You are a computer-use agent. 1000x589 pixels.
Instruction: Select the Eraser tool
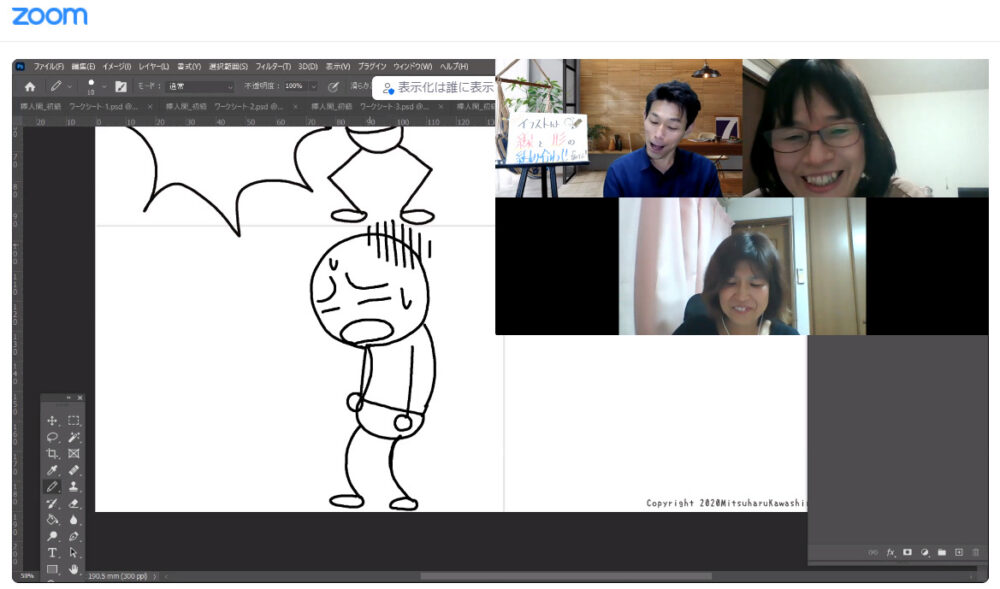pyautogui.click(x=74, y=503)
